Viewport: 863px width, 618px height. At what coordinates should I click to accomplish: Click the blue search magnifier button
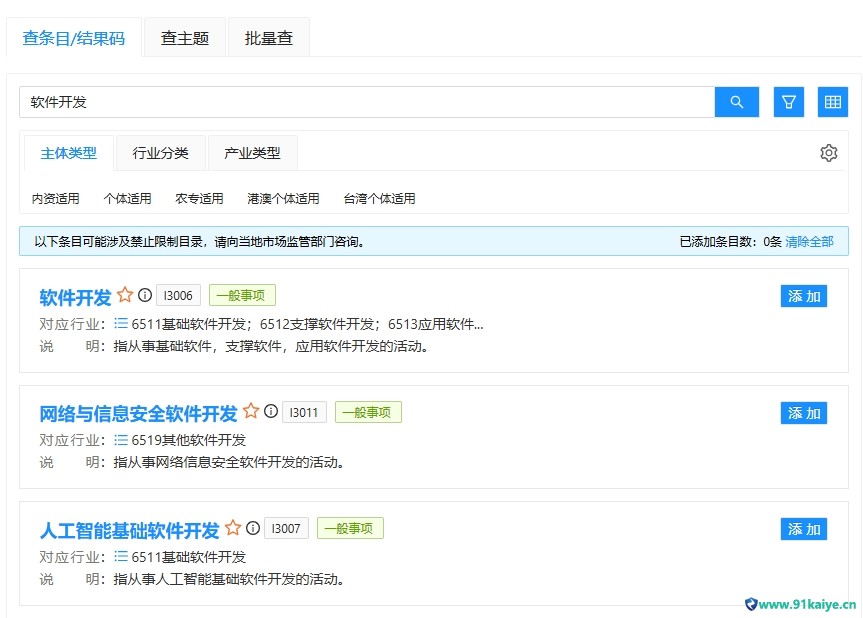(736, 102)
